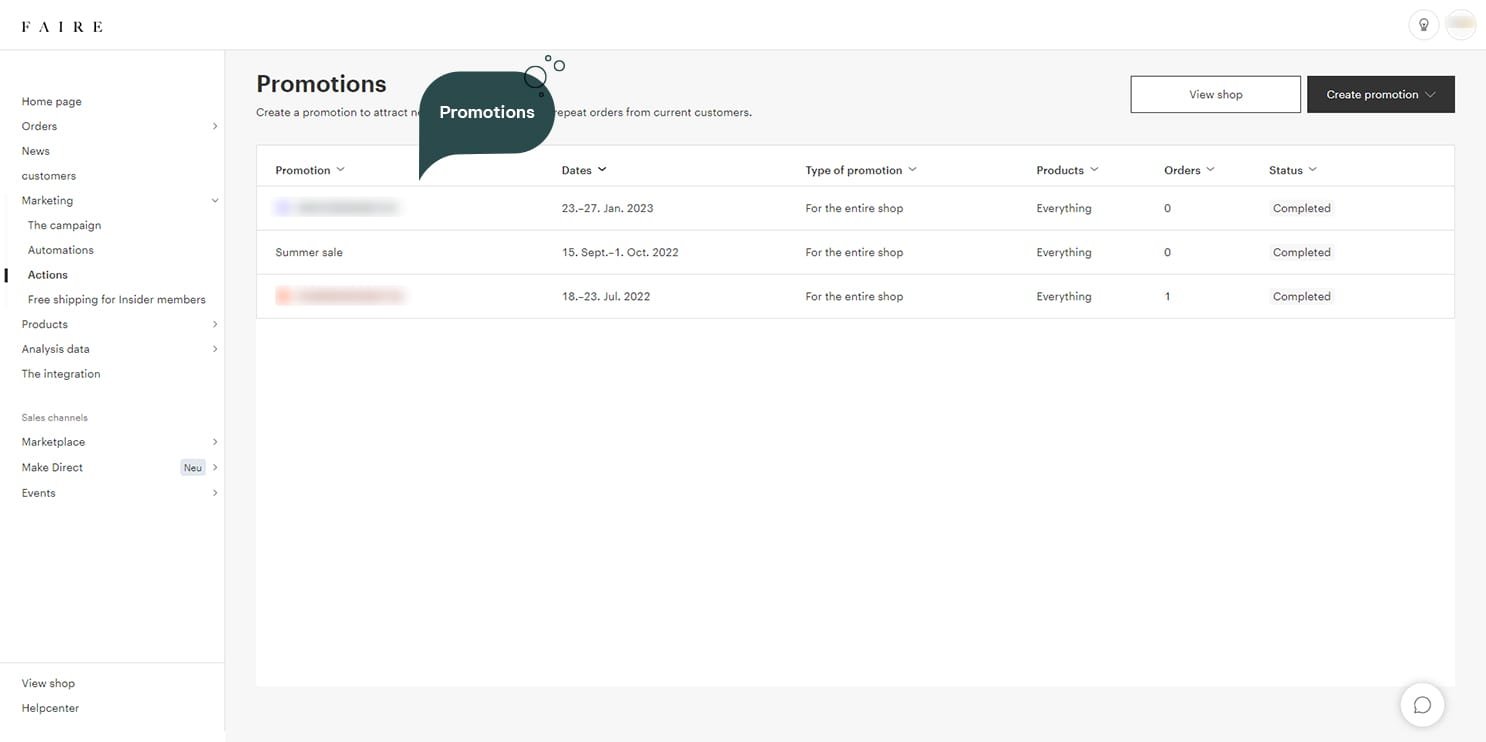
Task: Sort by the Orders column header
Action: click(x=1189, y=170)
